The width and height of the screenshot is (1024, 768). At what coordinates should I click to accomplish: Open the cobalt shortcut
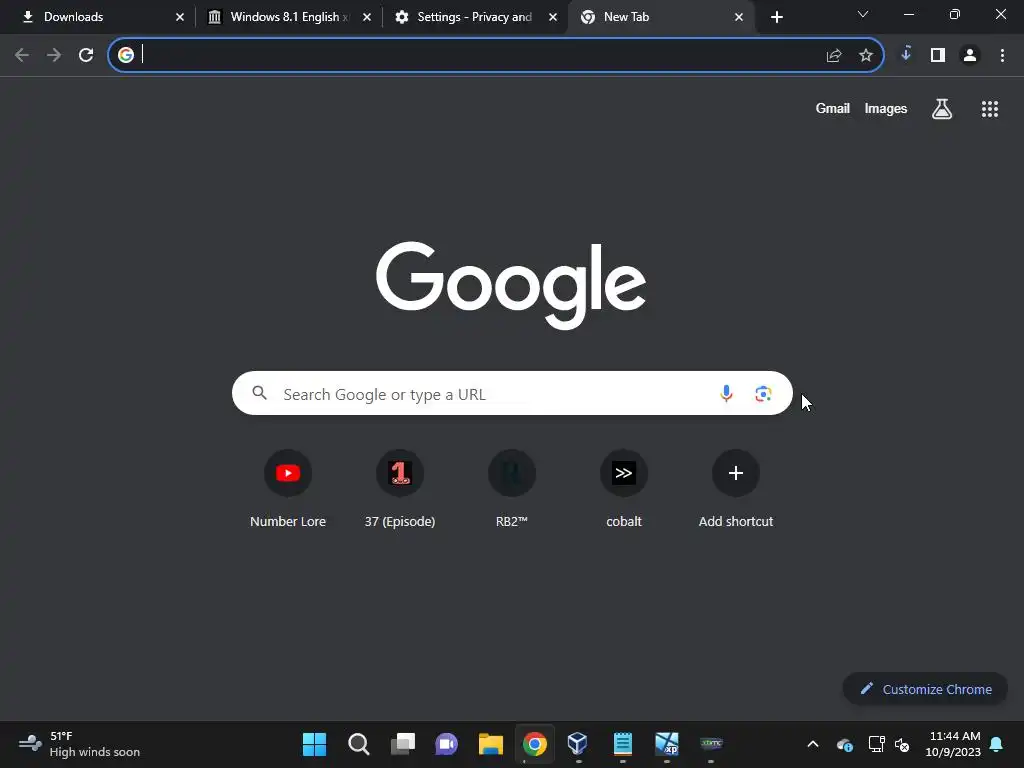tap(624, 488)
